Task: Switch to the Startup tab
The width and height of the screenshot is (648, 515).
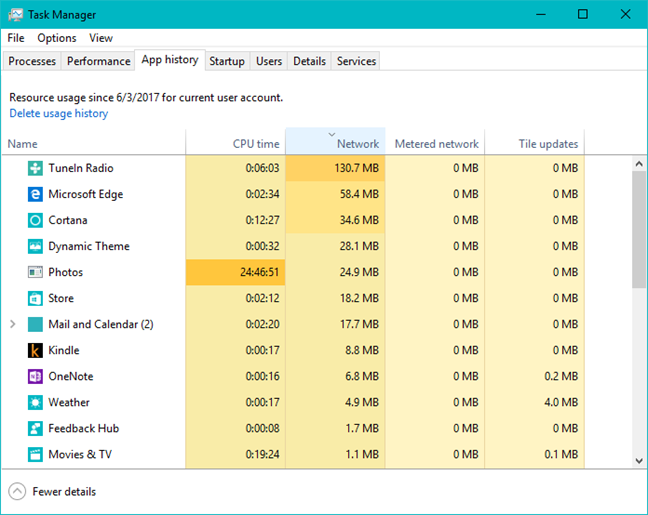Action: pos(227,61)
